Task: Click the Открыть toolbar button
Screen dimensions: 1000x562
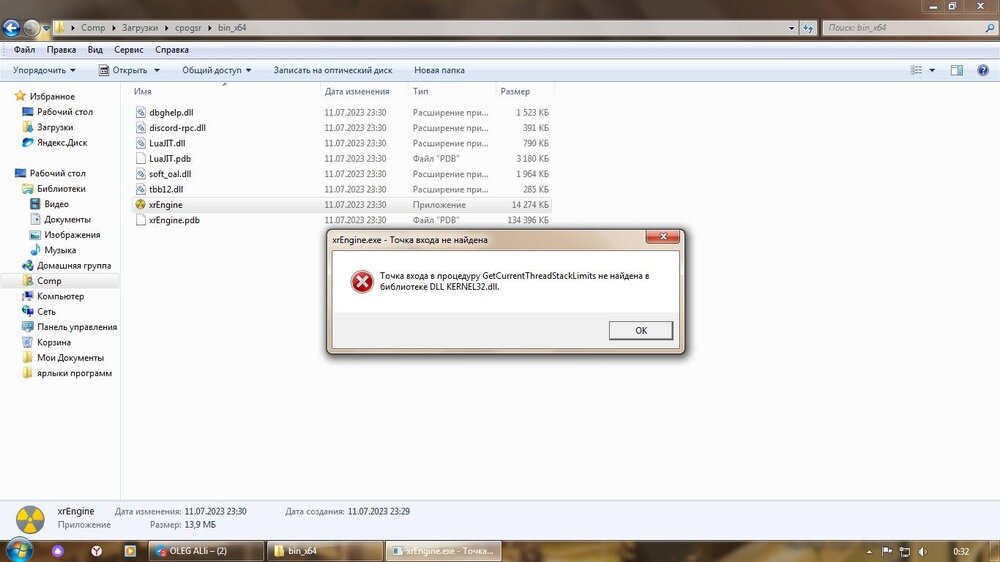Action: (x=122, y=70)
